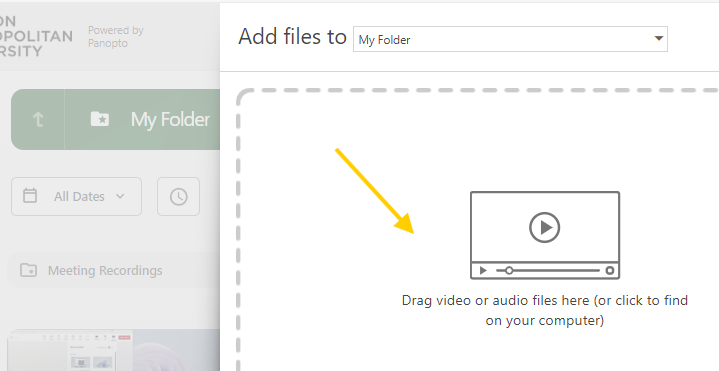Open My Folder in the green header
Viewport: 719px width, 371px height.
point(170,120)
